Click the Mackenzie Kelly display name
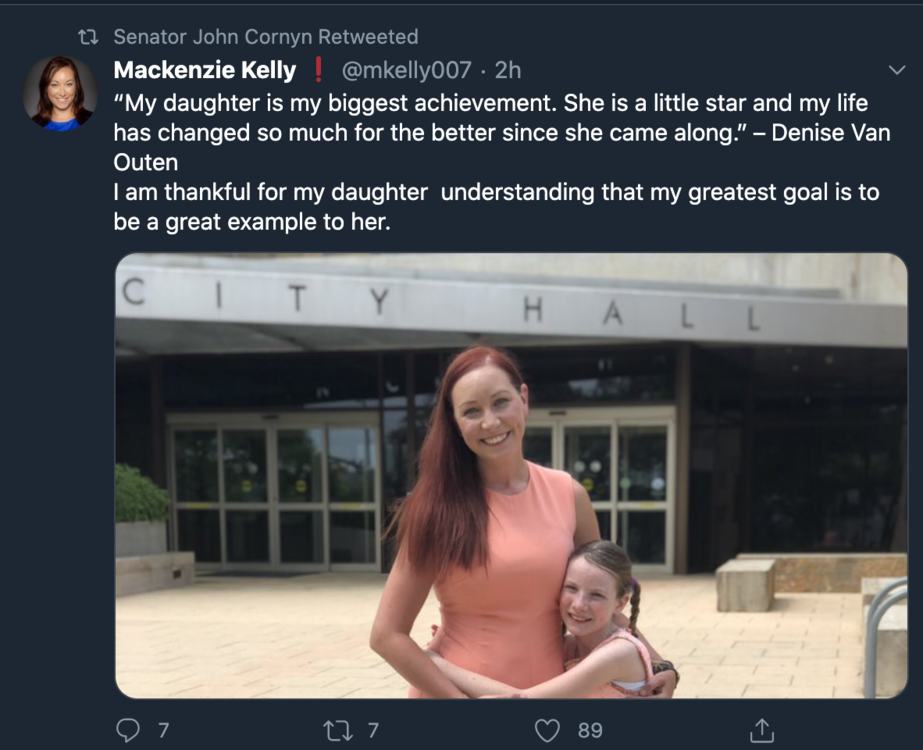This screenshot has width=923, height=750. click(205, 70)
